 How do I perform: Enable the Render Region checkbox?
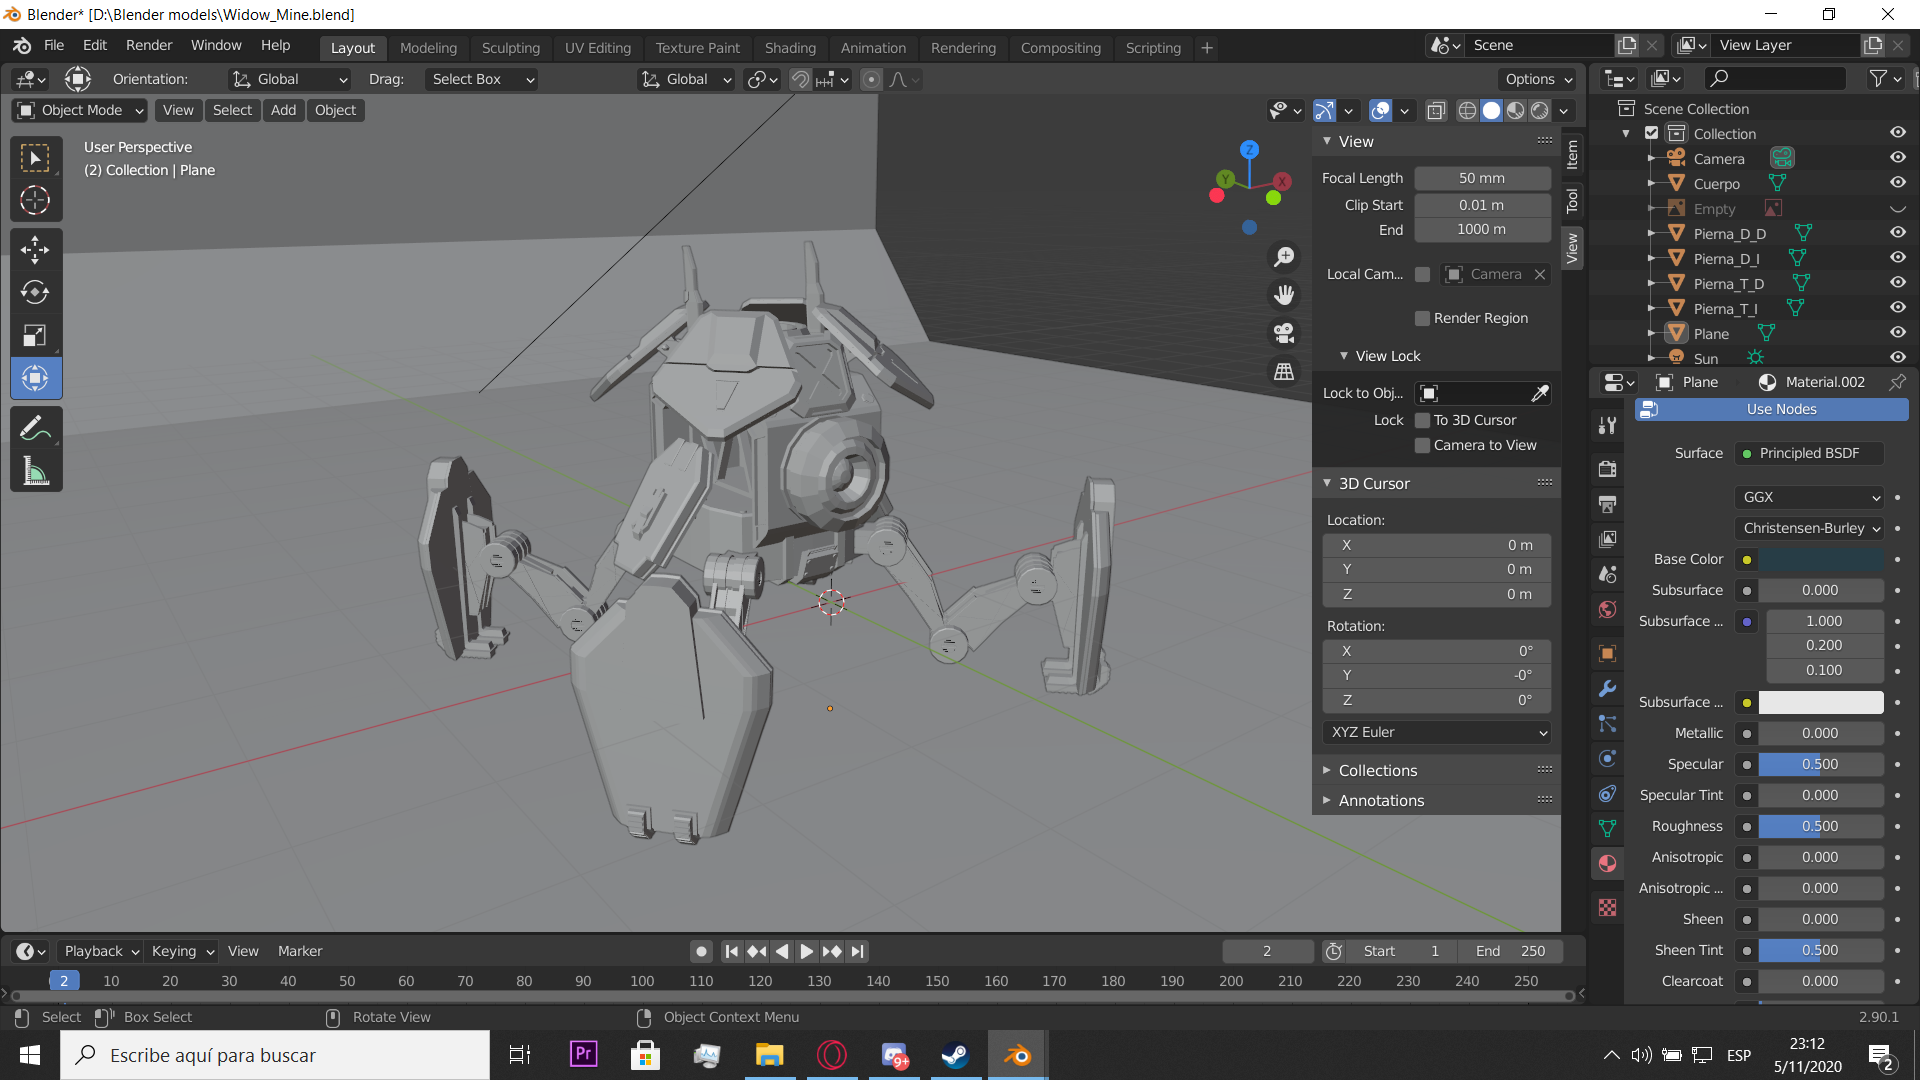click(1422, 318)
